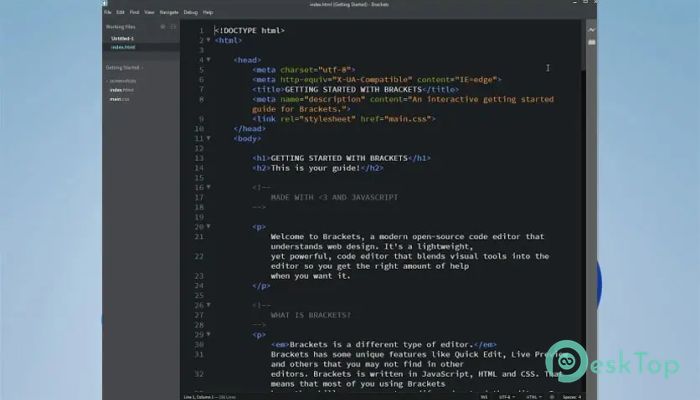Click the Live Preview lightning icon
Viewport: 700px width, 400px height.
coord(592,30)
